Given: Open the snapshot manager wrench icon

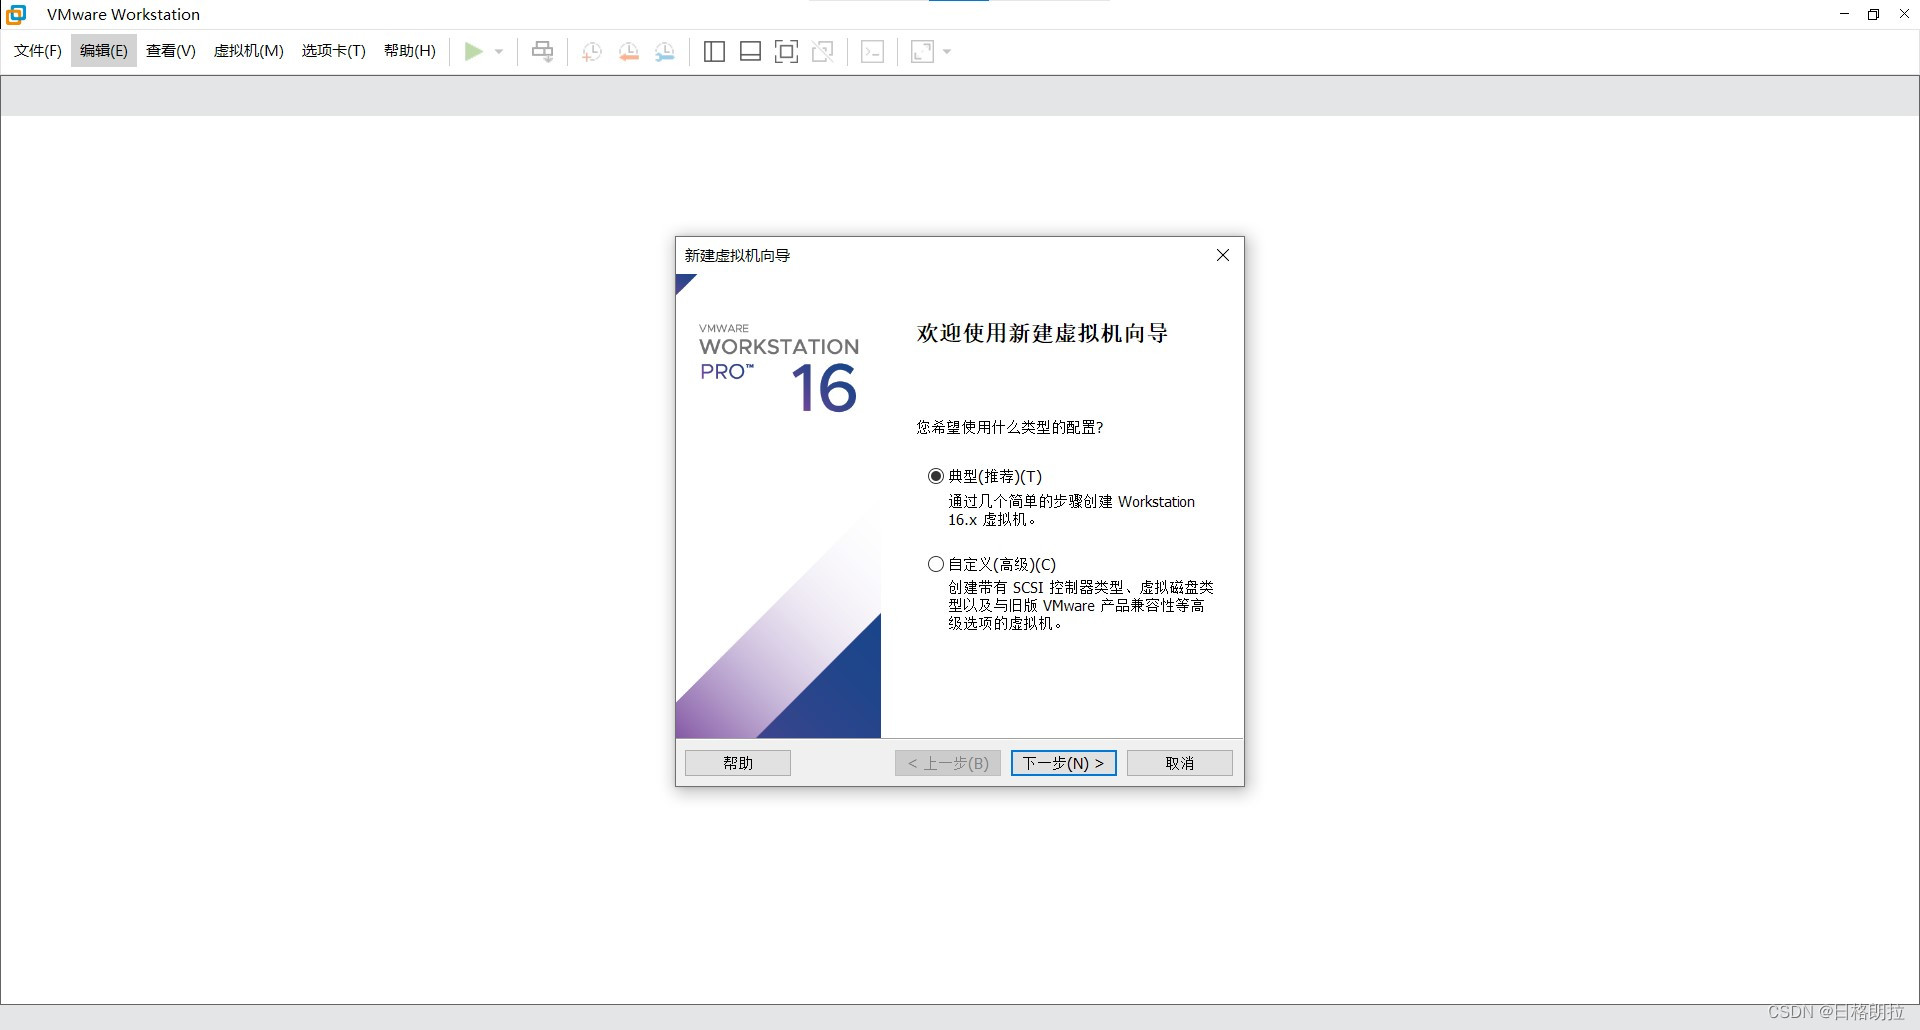Looking at the screenshot, I should (x=665, y=51).
